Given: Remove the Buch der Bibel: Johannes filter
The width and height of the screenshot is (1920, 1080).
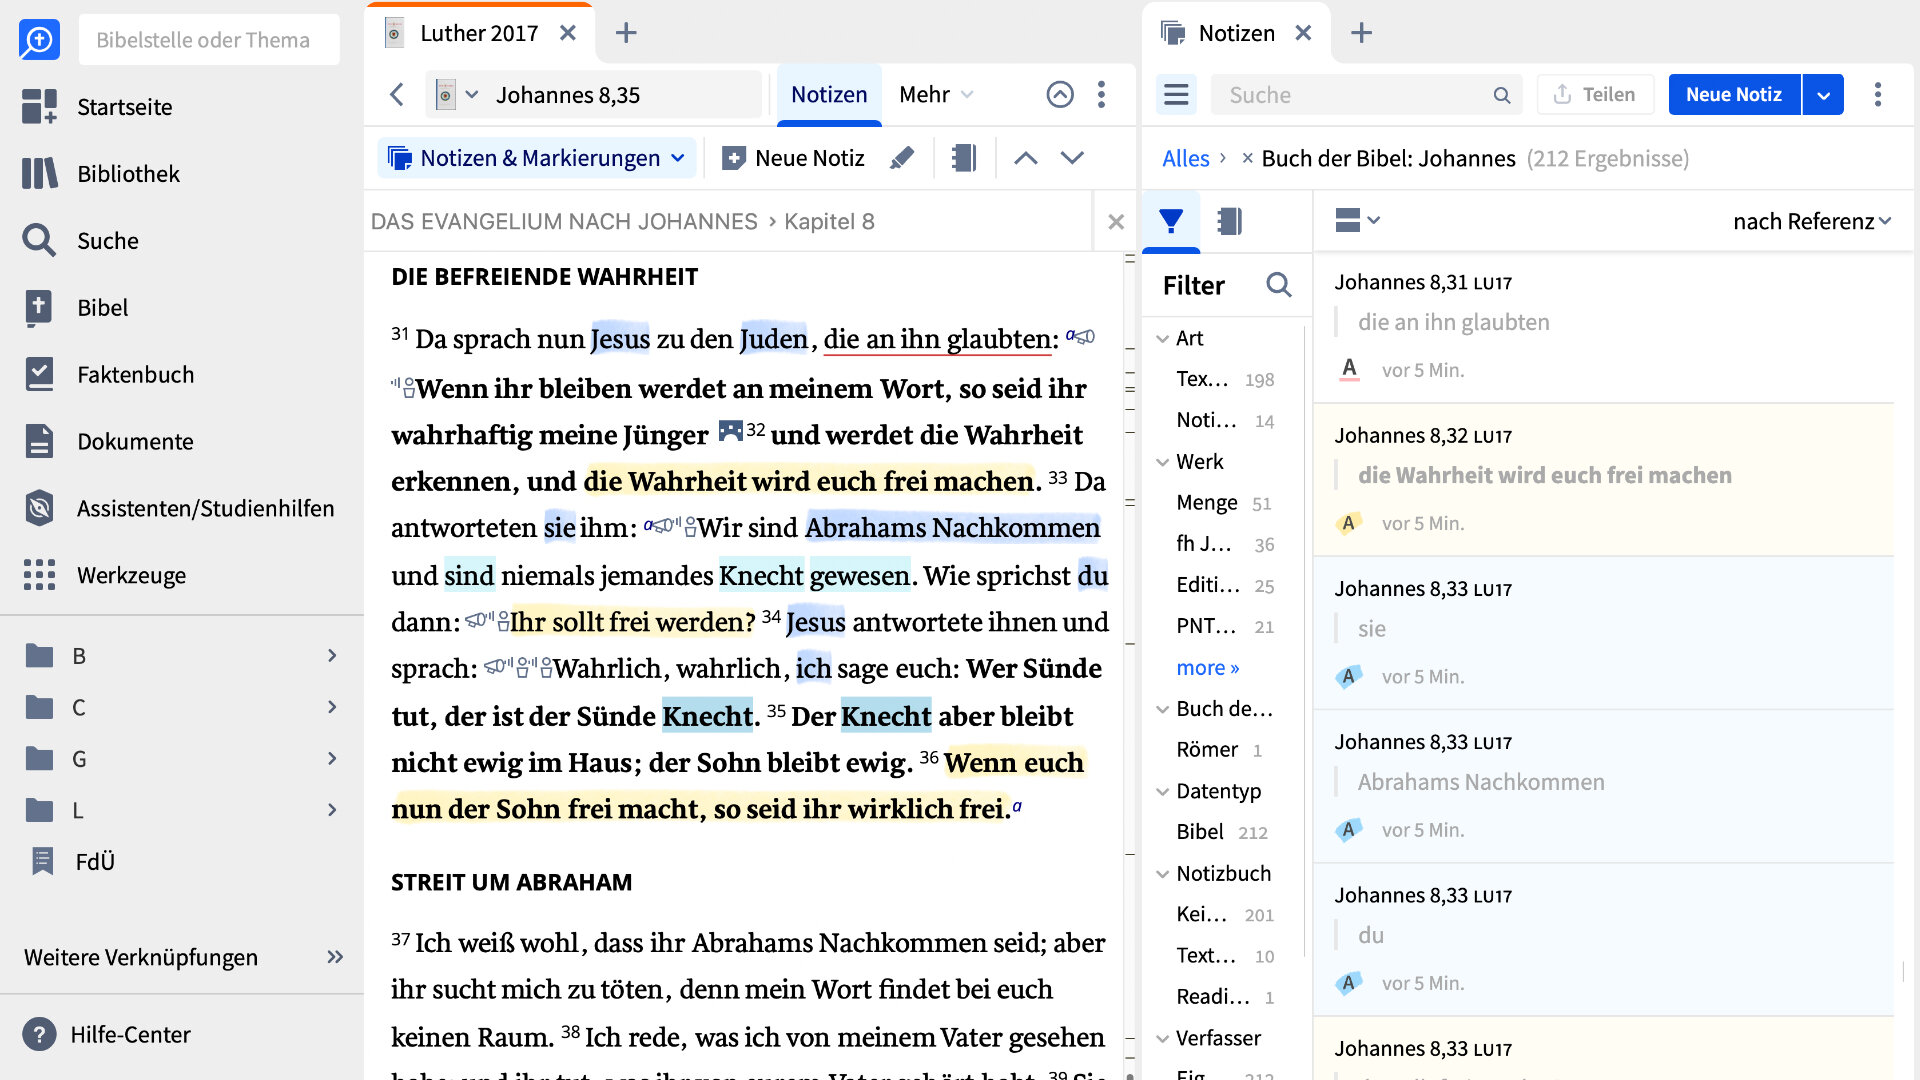Looking at the screenshot, I should (x=1247, y=158).
